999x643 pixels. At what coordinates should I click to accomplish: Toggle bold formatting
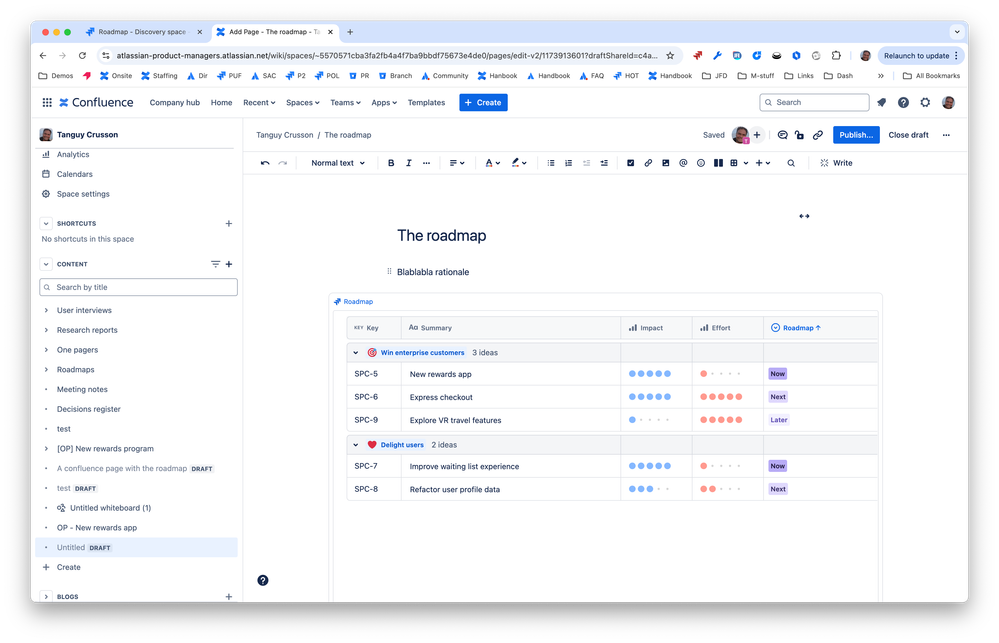[x=391, y=163]
